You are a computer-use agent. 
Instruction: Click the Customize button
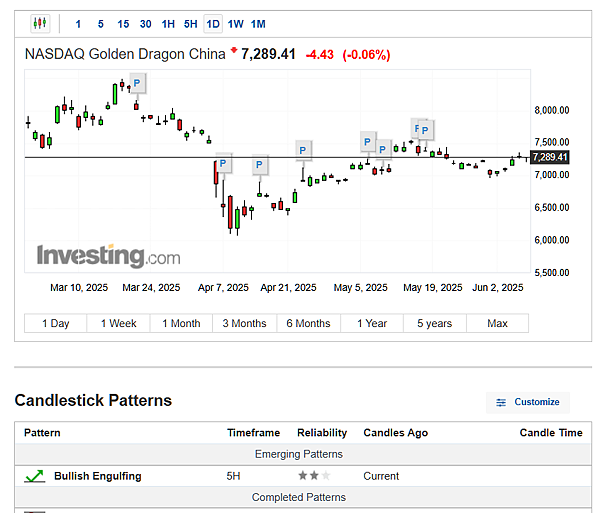pyautogui.click(x=528, y=402)
